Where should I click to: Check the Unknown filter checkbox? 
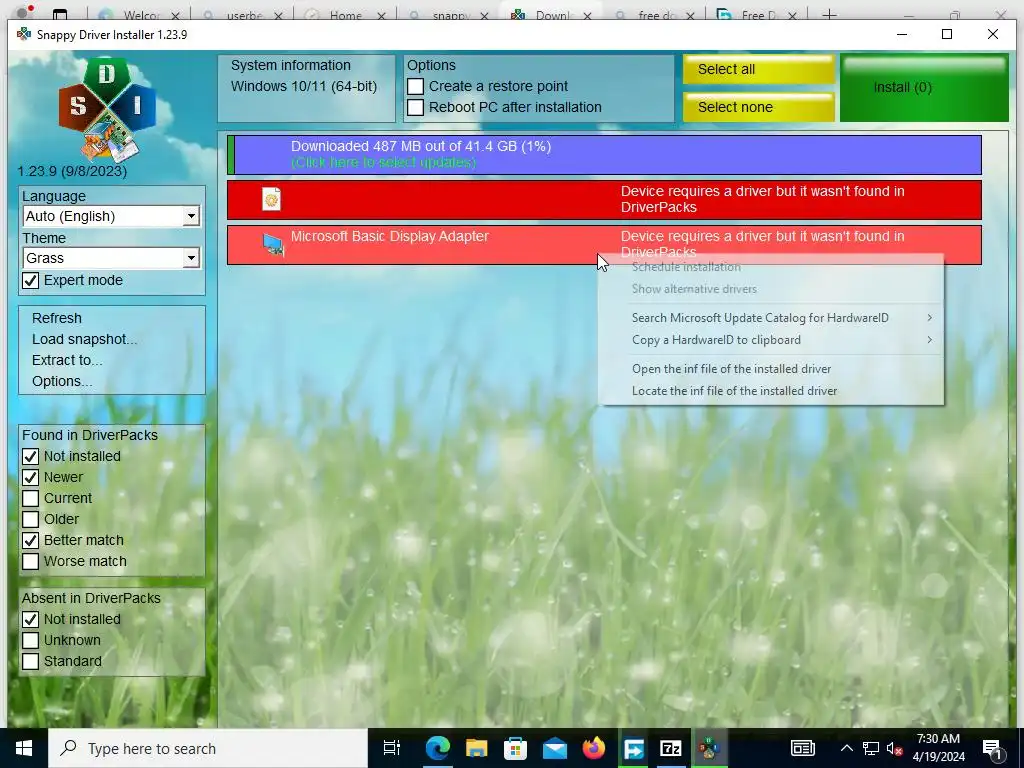(x=31, y=640)
